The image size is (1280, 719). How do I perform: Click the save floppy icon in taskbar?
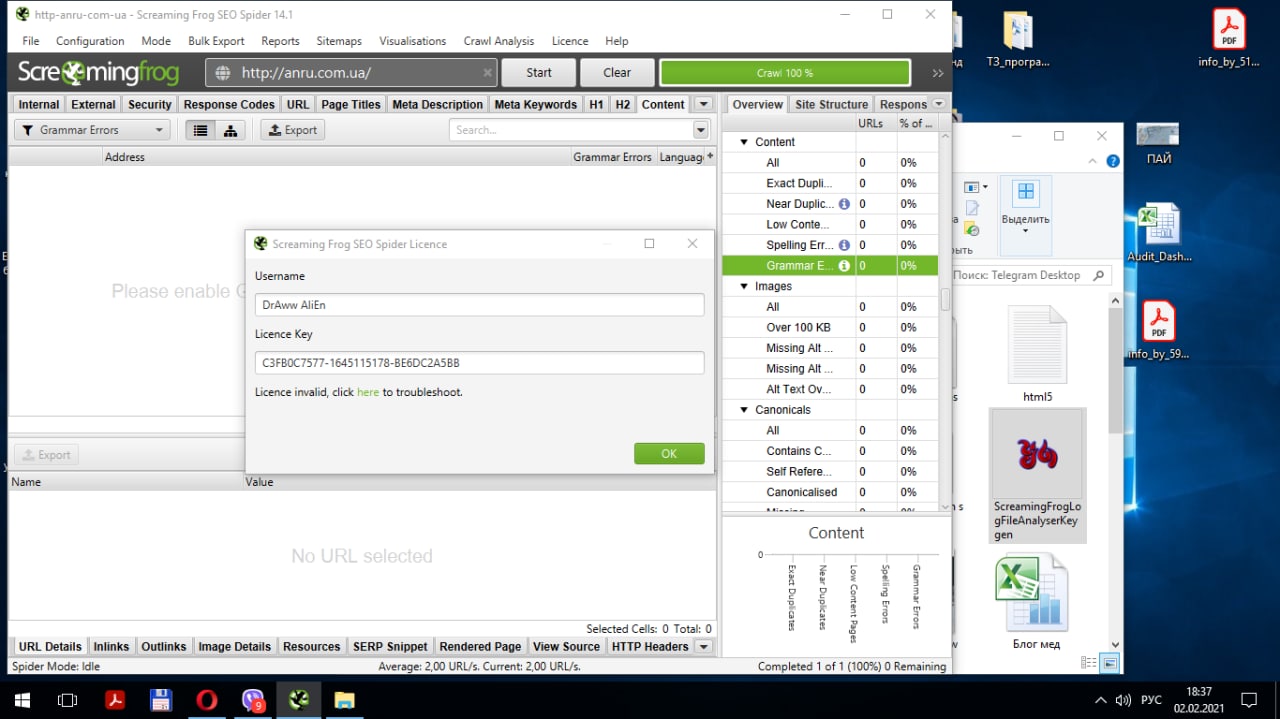point(160,699)
